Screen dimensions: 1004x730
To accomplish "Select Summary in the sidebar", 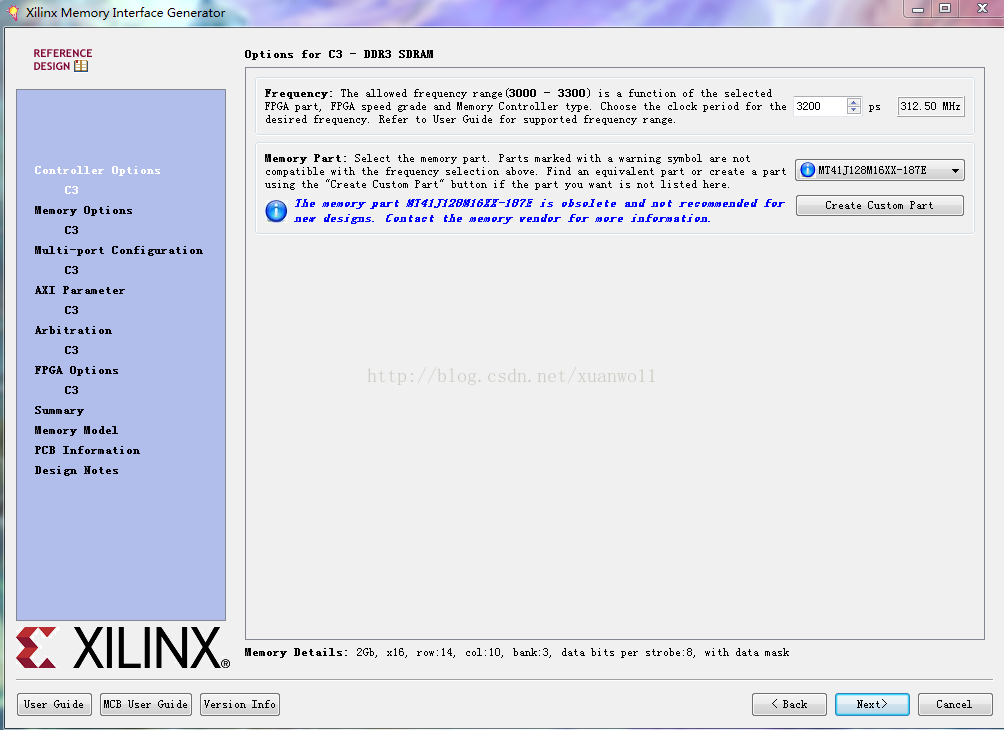I will [59, 410].
